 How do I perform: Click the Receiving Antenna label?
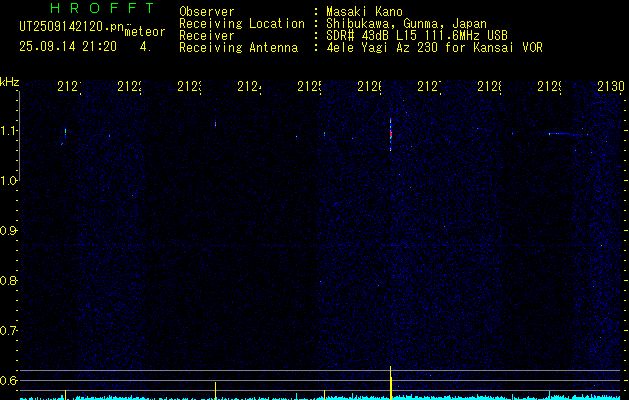tap(239, 48)
